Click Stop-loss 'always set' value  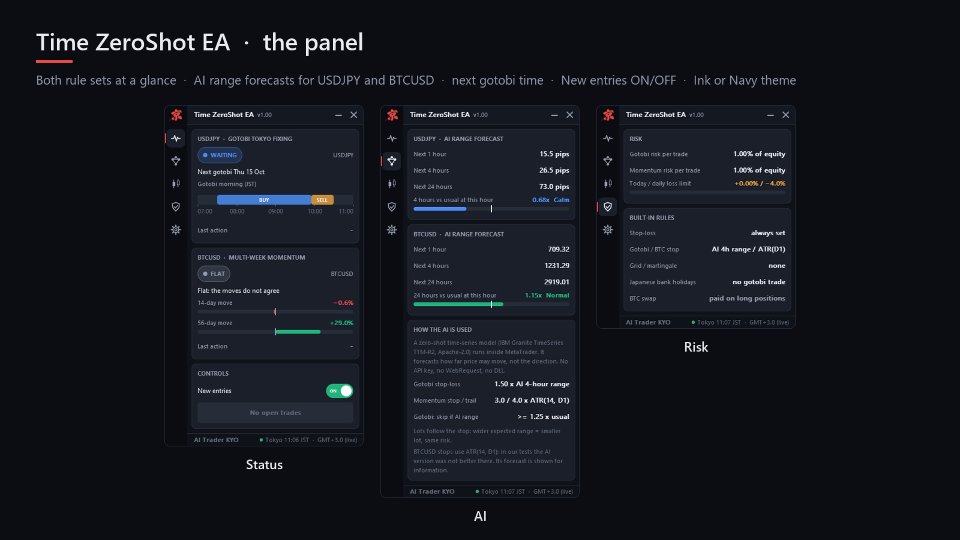point(768,233)
